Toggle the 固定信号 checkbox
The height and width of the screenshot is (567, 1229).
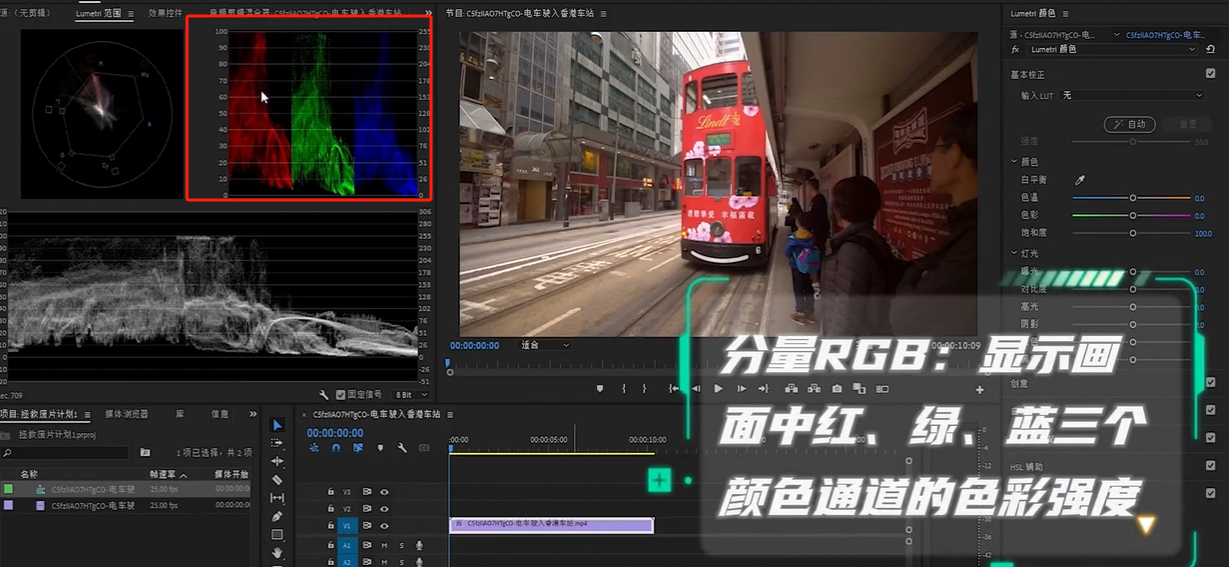pos(341,395)
